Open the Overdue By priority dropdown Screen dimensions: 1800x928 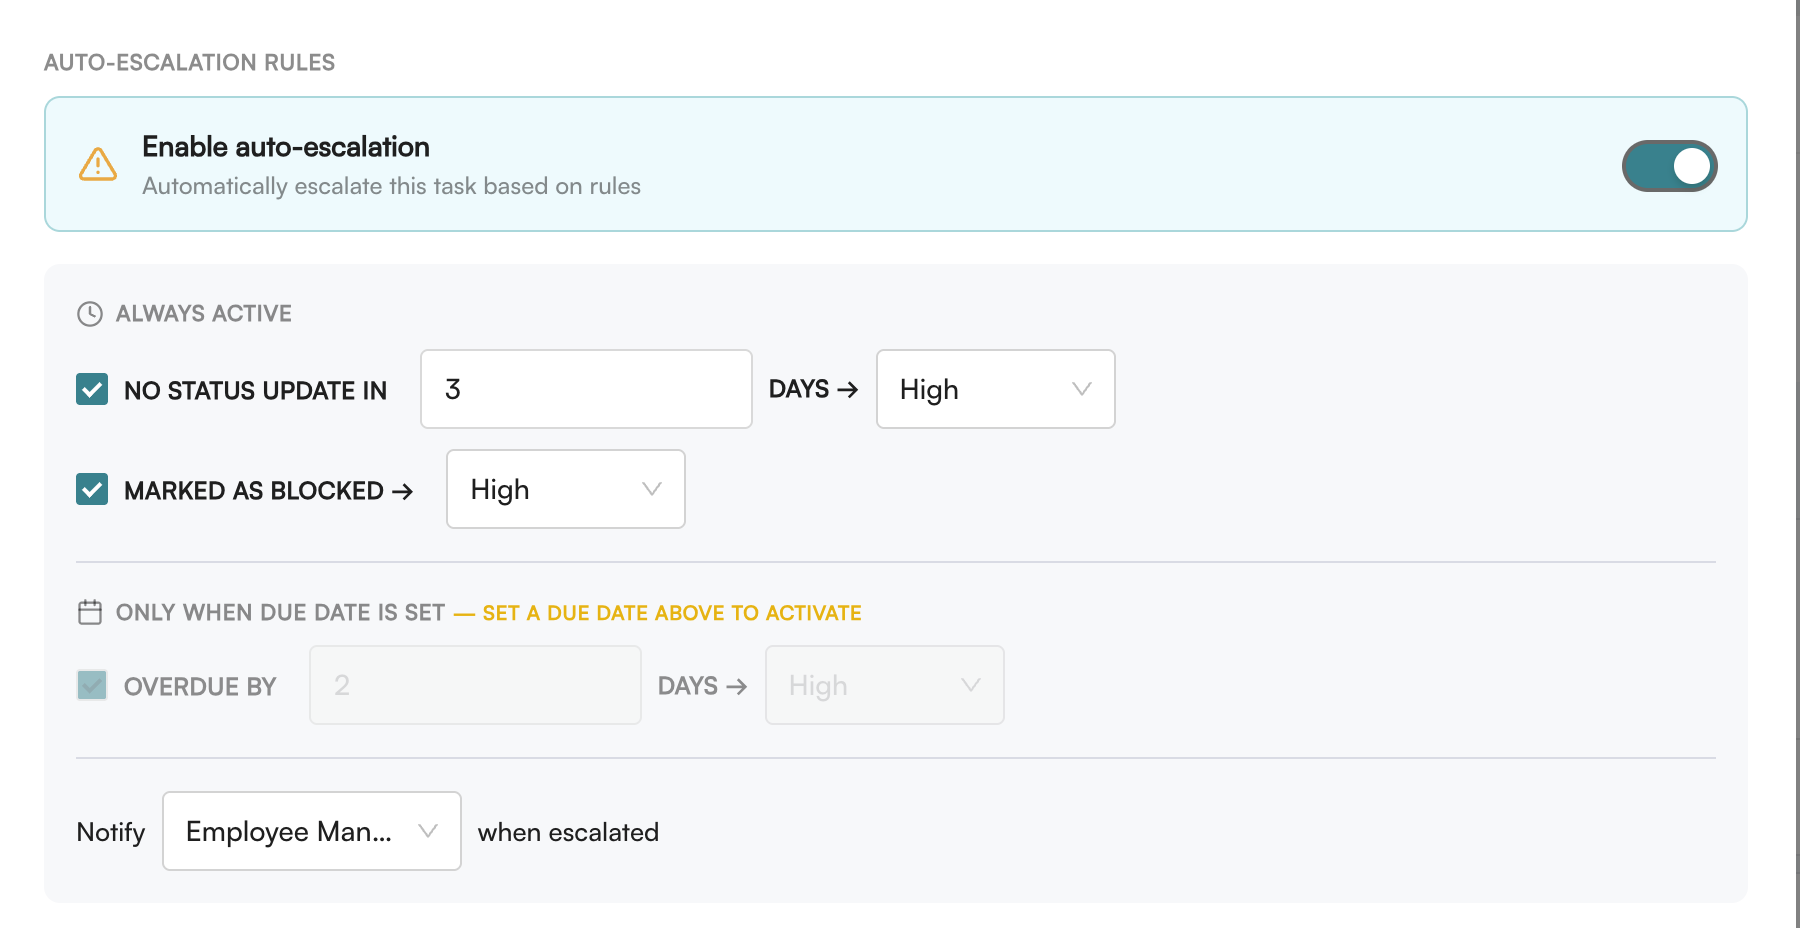(x=884, y=685)
